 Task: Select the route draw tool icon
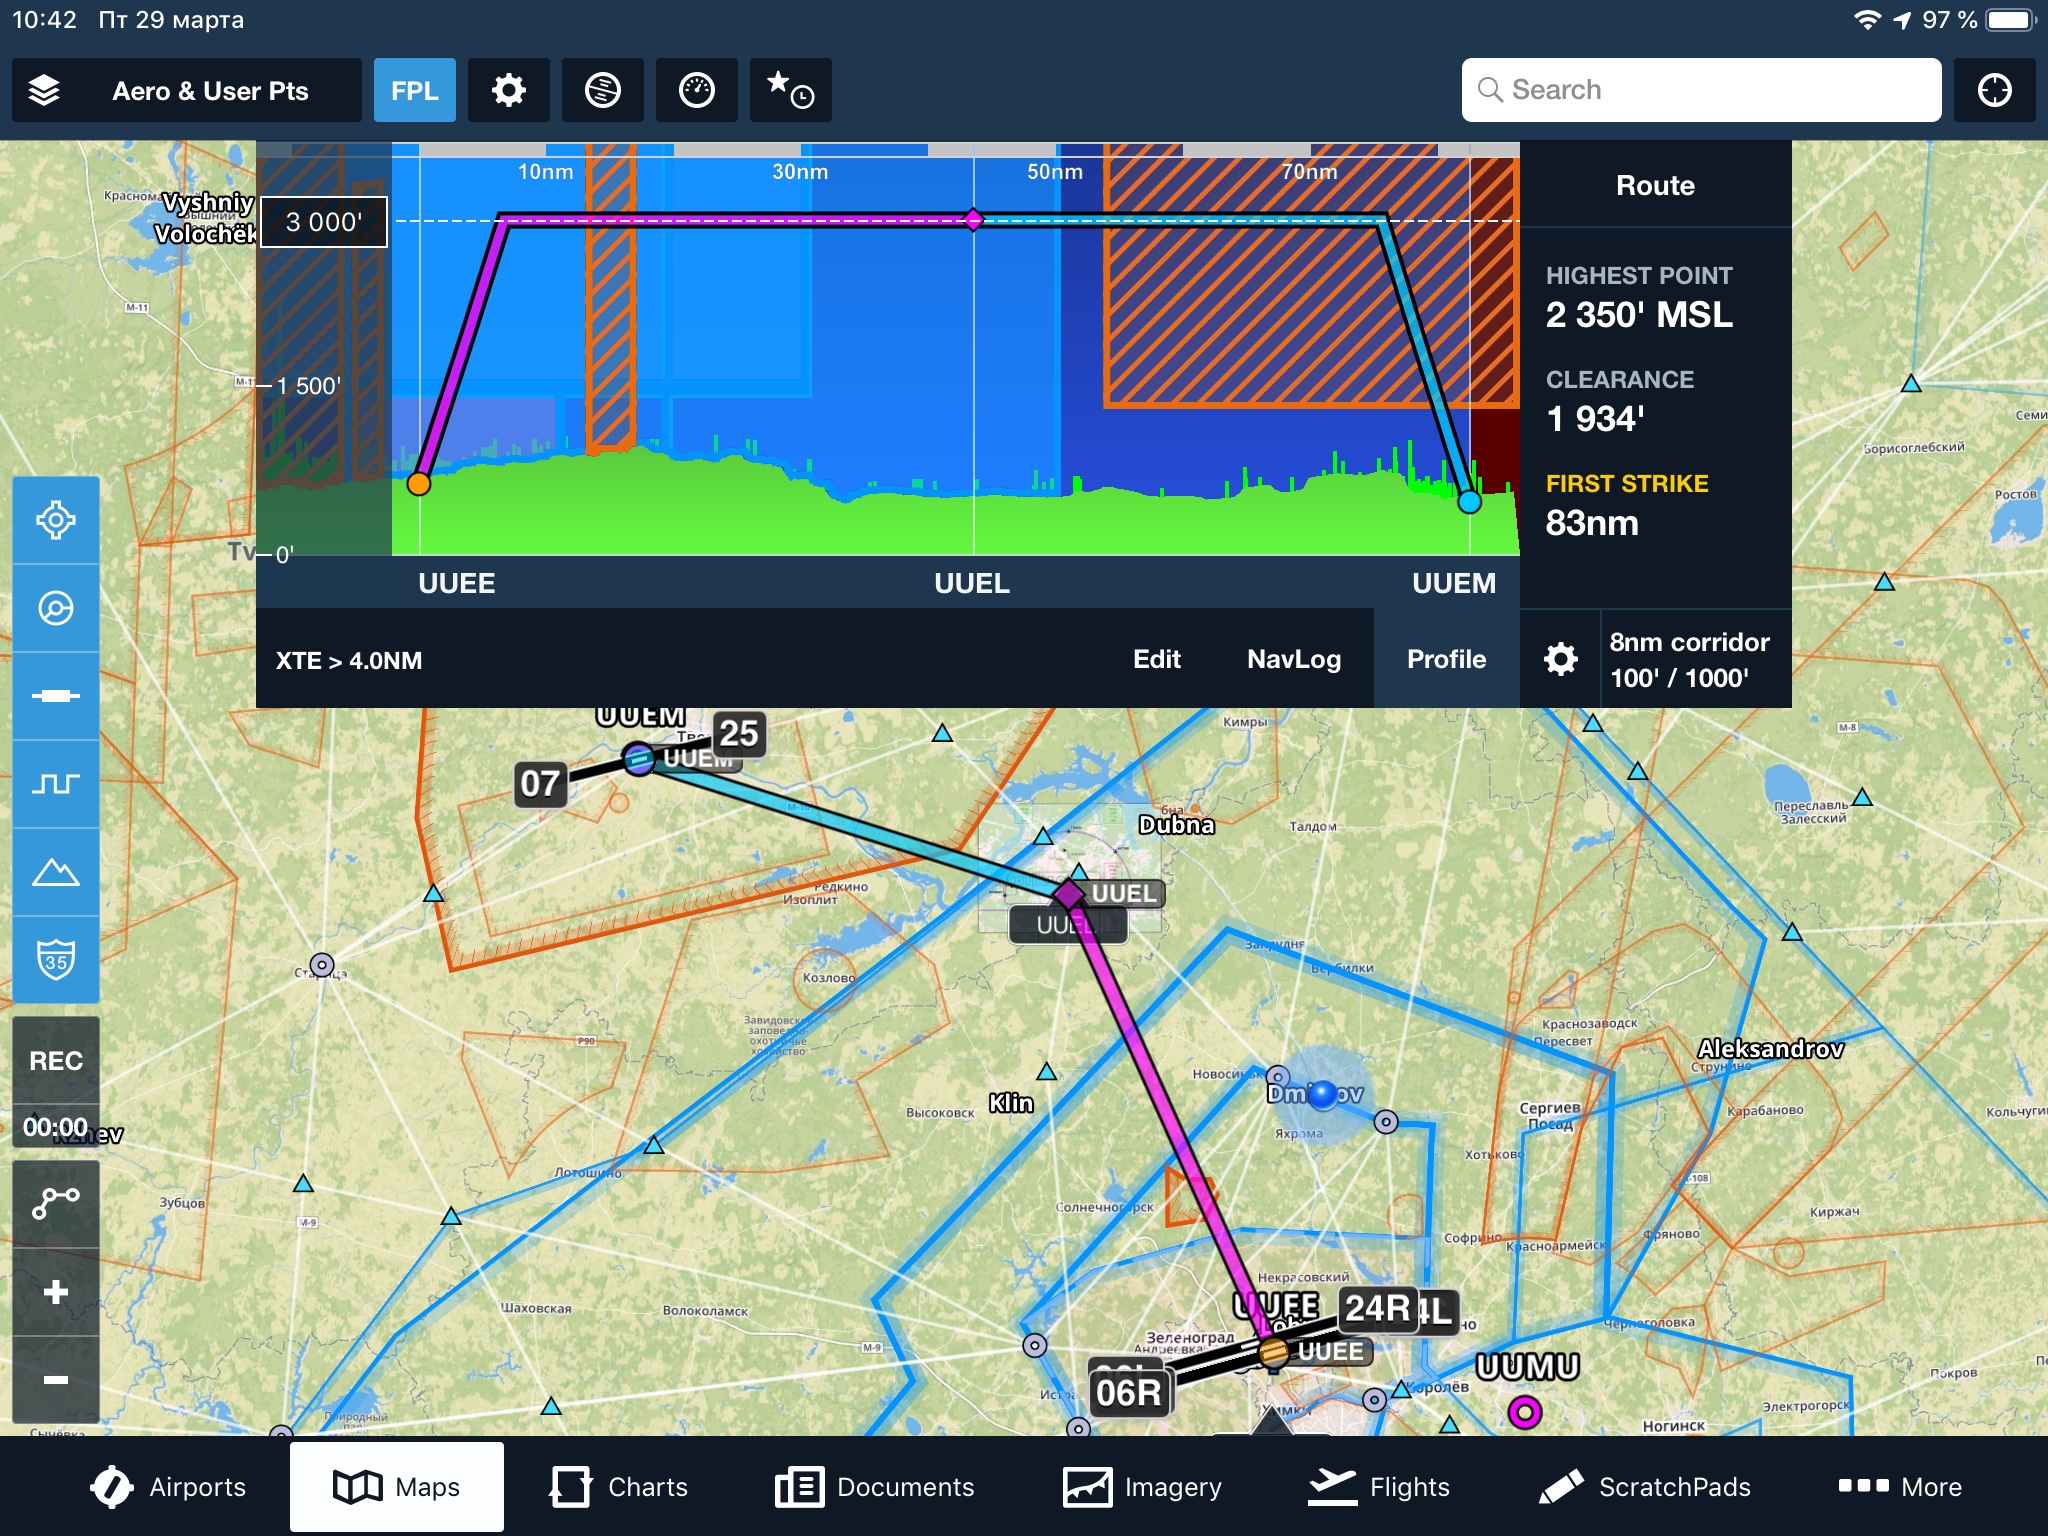click(56, 1203)
